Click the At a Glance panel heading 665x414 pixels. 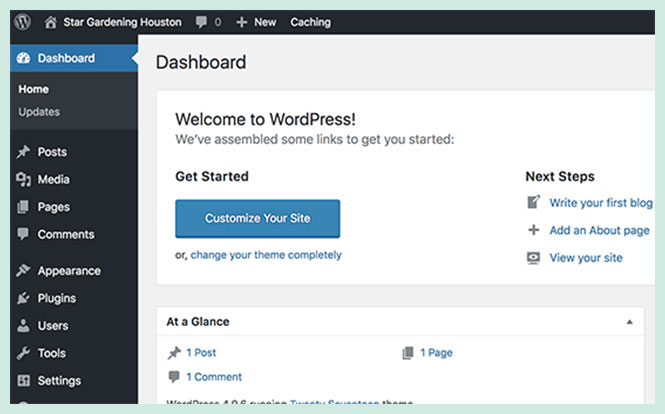(198, 322)
